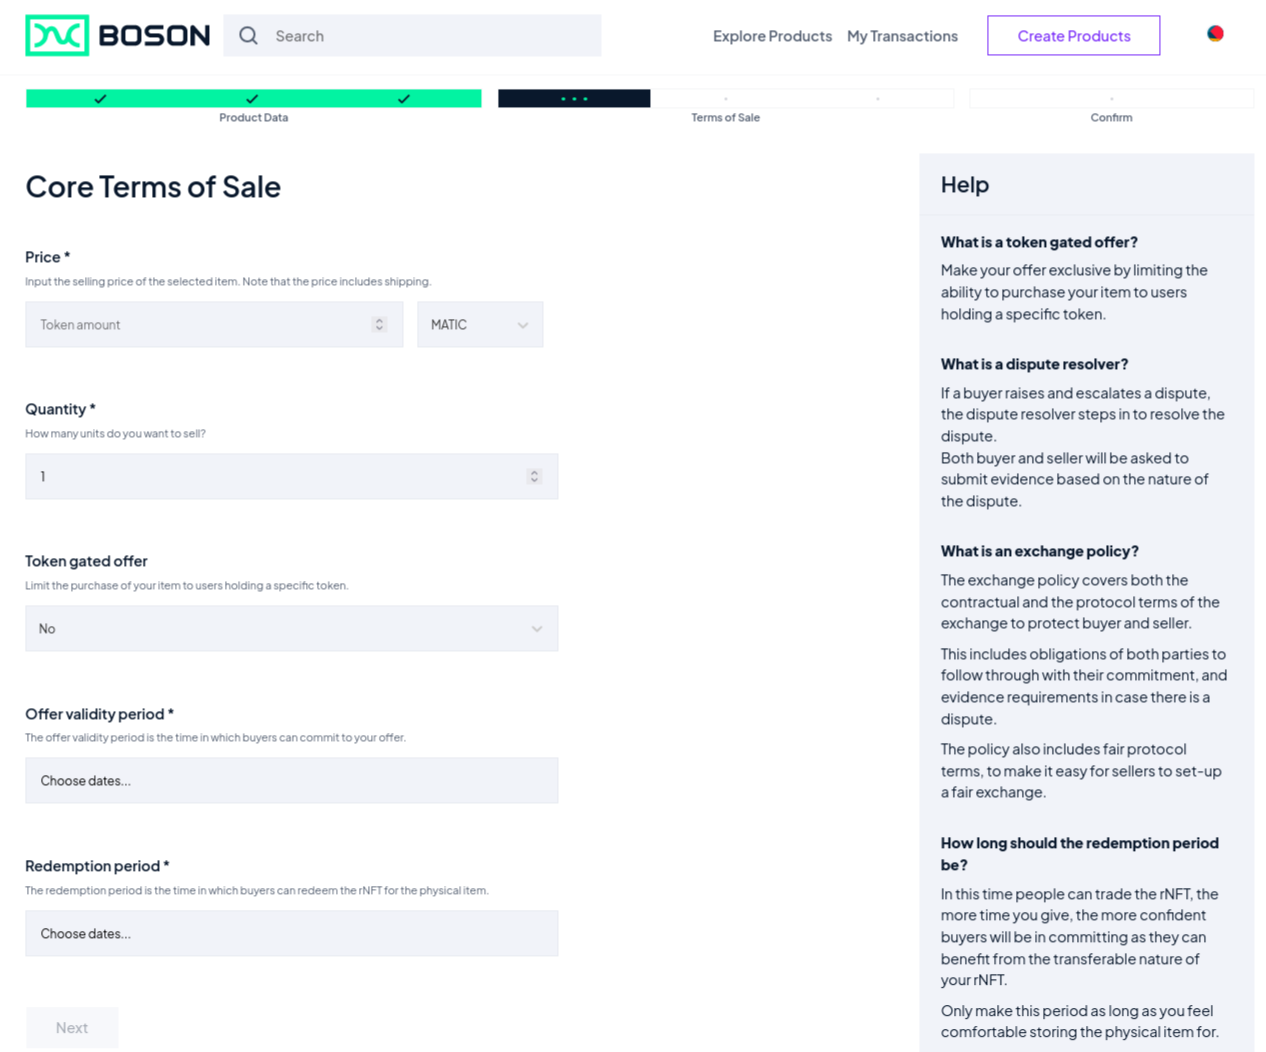
Task: Click the Next button
Action: pyautogui.click(x=71, y=1027)
